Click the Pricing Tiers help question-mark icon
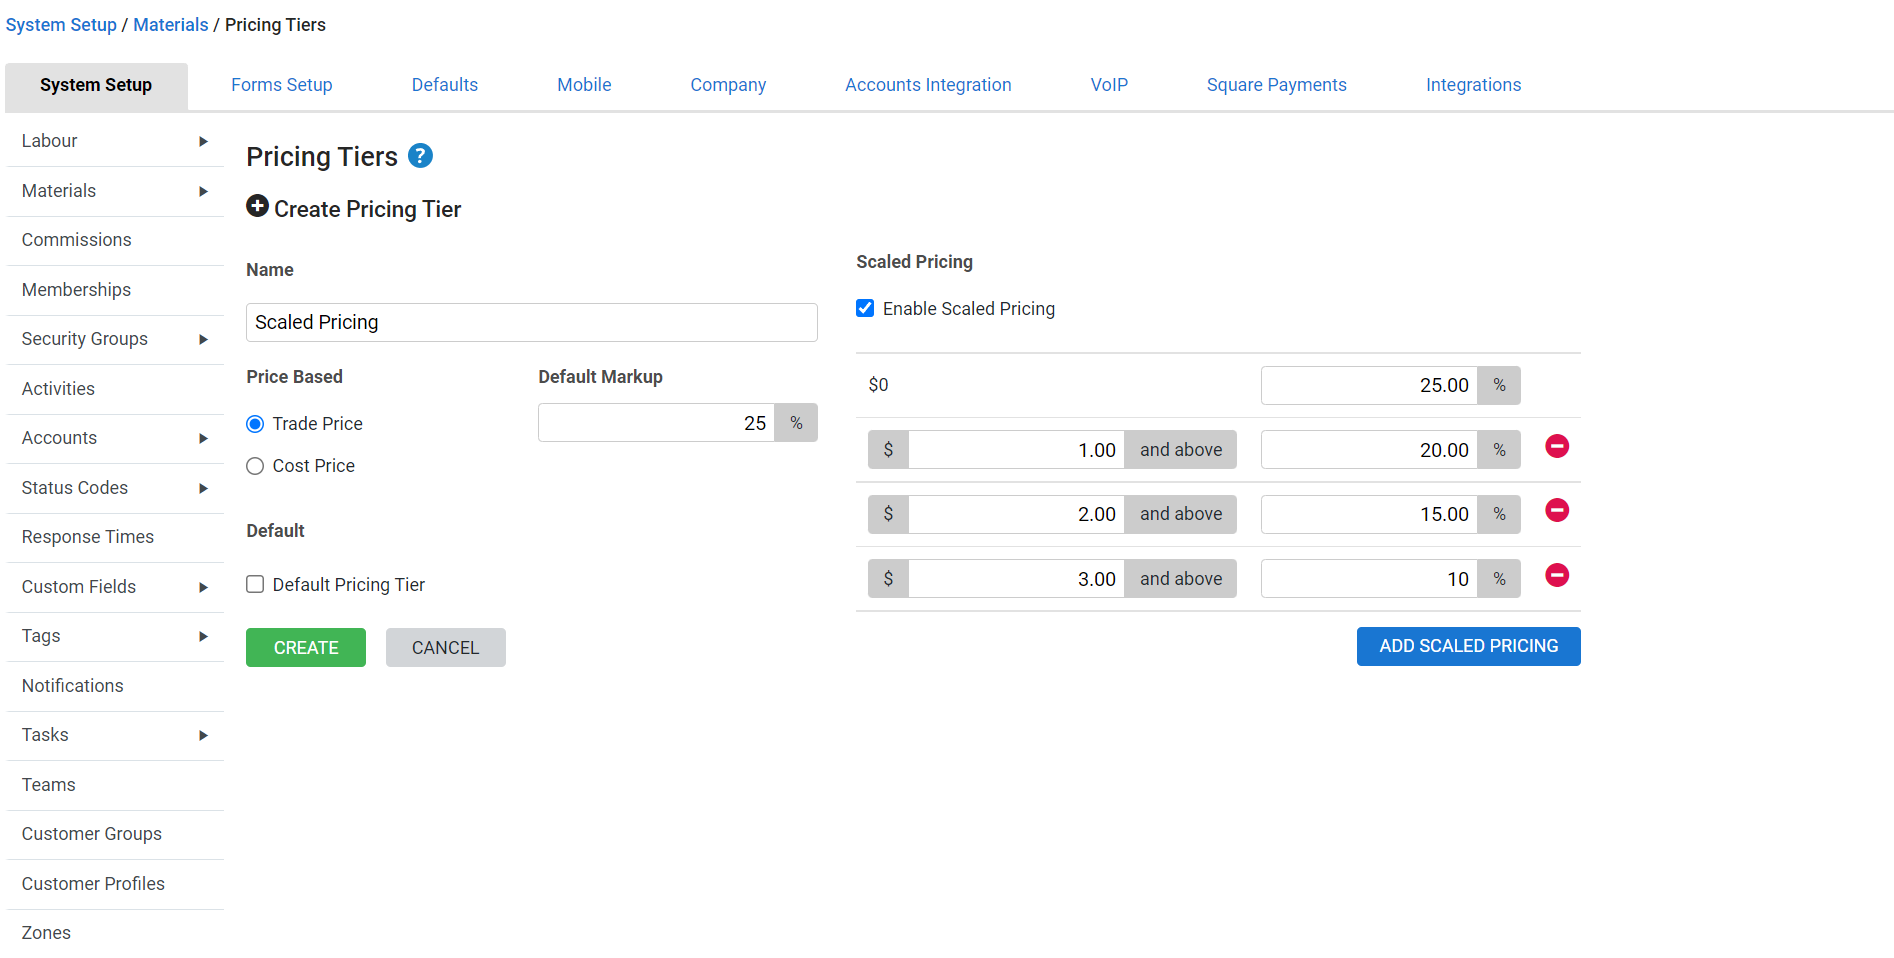The image size is (1894, 958). click(x=421, y=156)
